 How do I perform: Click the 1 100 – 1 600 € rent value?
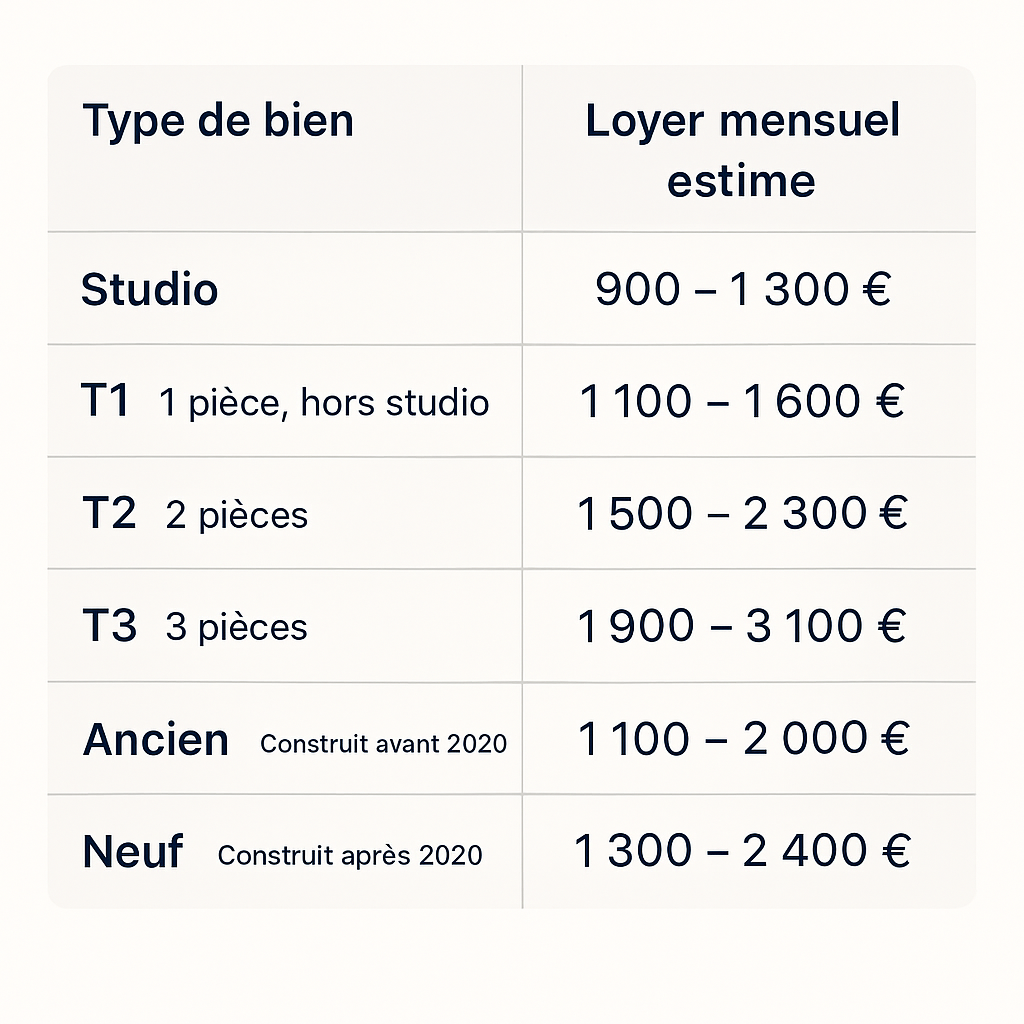[742, 402]
